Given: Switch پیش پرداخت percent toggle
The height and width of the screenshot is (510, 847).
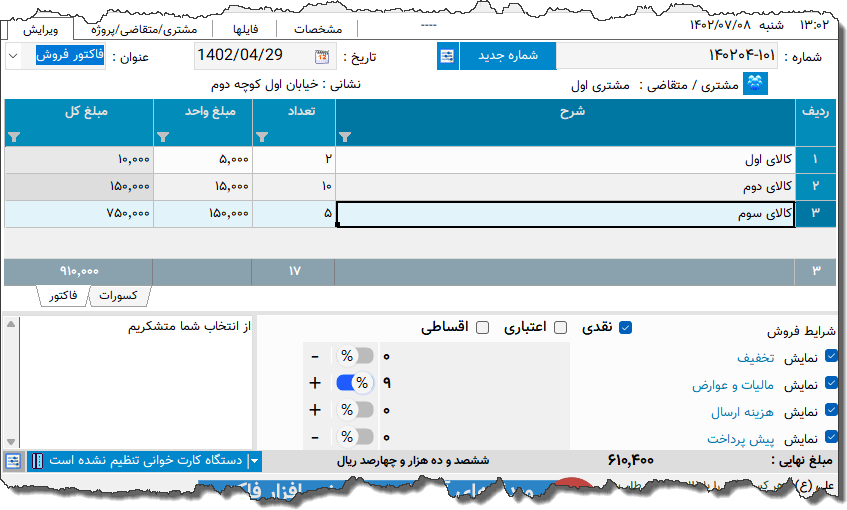Looking at the screenshot, I should coord(355,437).
